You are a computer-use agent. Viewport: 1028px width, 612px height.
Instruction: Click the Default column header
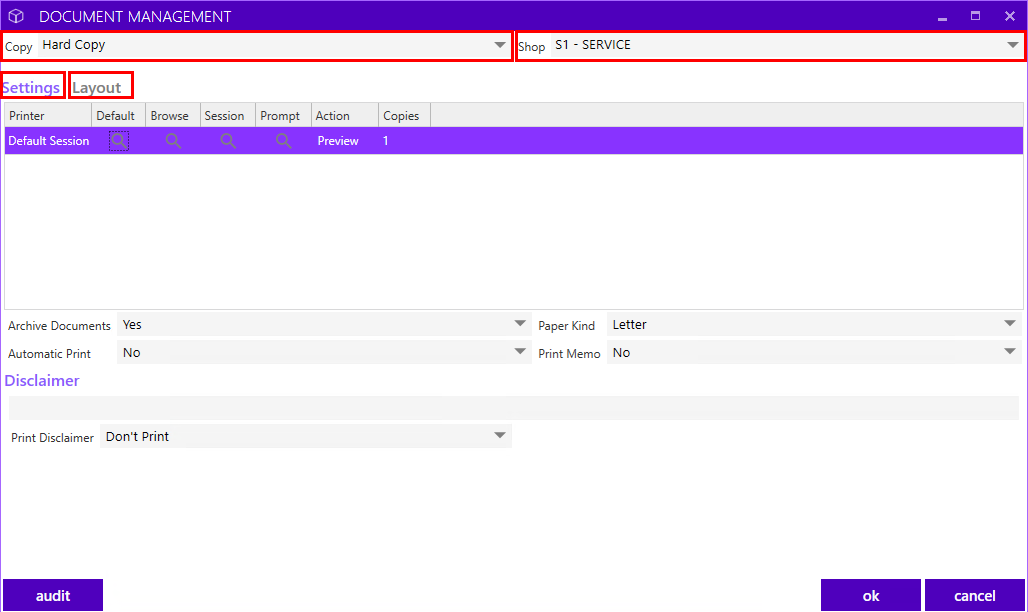[118, 115]
